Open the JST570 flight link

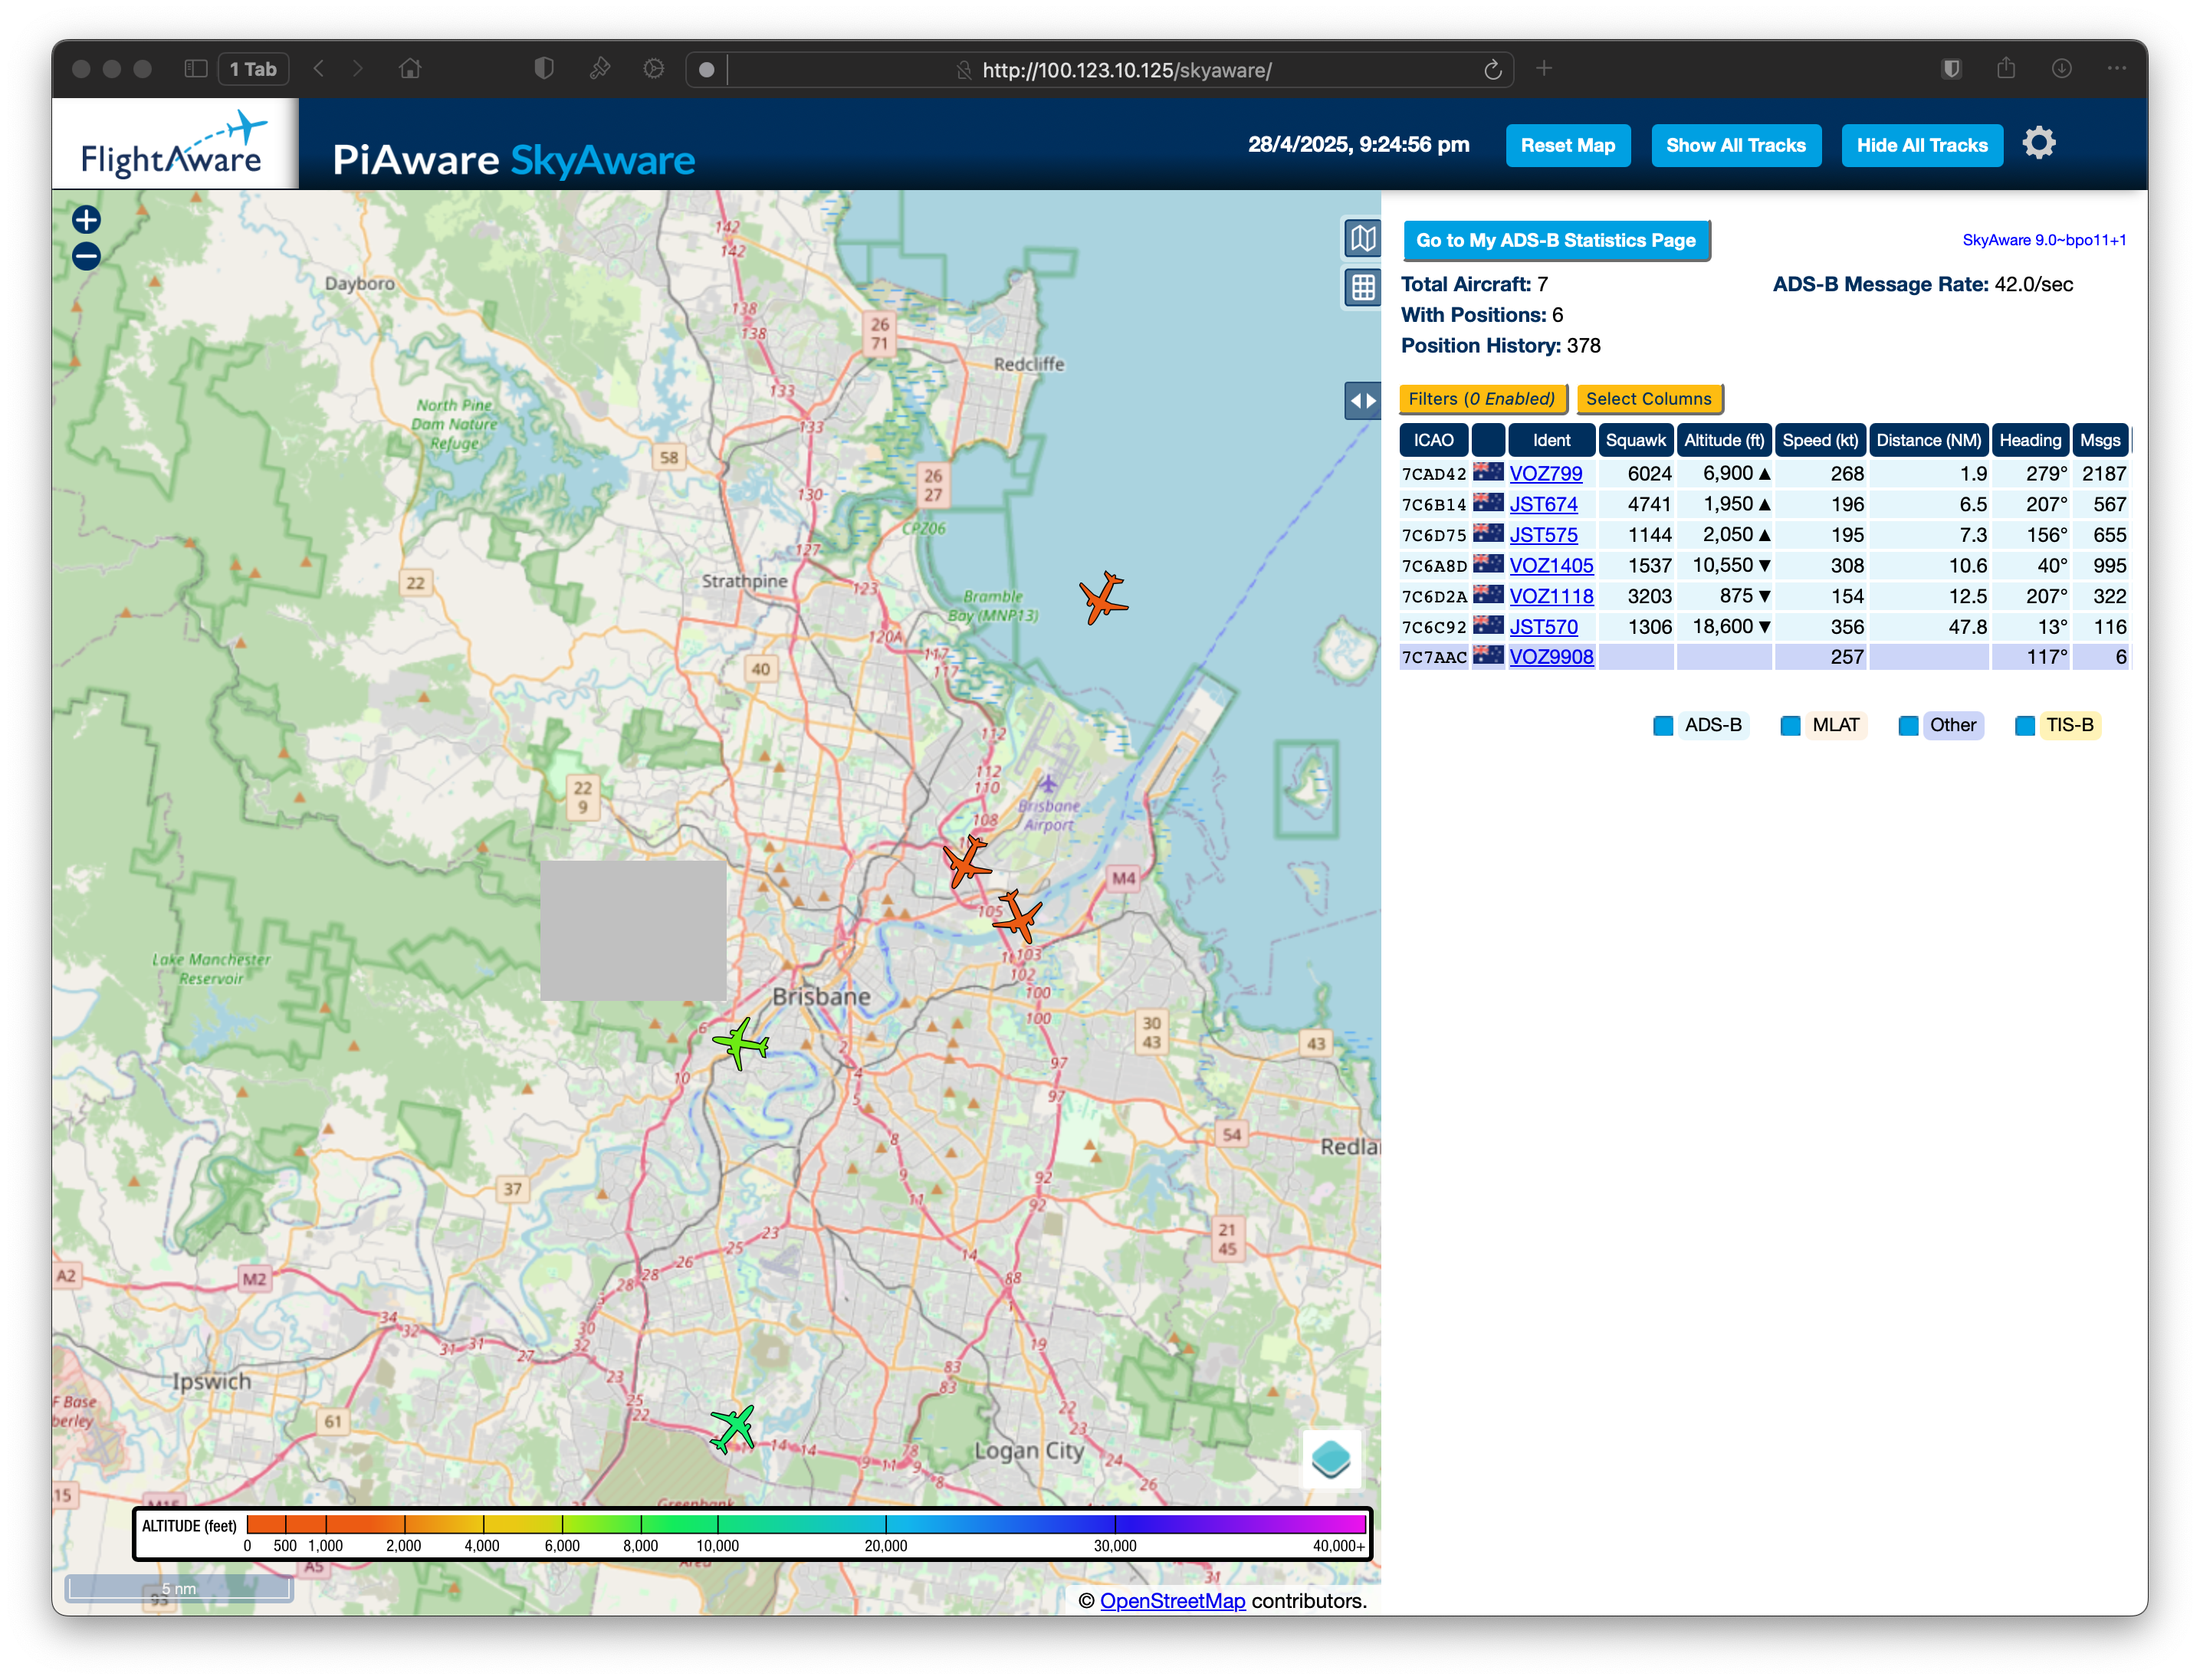[x=1543, y=627]
